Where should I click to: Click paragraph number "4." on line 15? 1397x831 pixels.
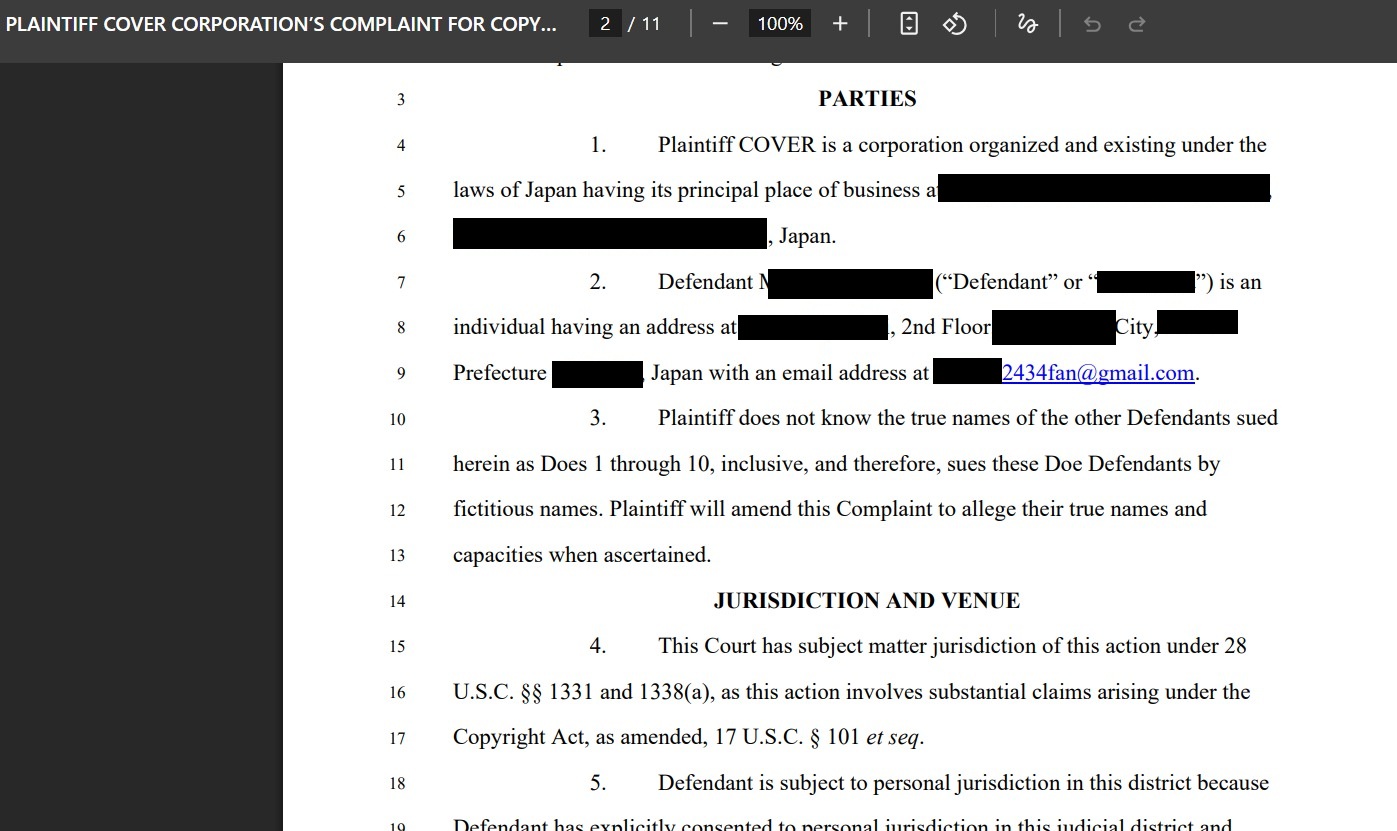598,646
